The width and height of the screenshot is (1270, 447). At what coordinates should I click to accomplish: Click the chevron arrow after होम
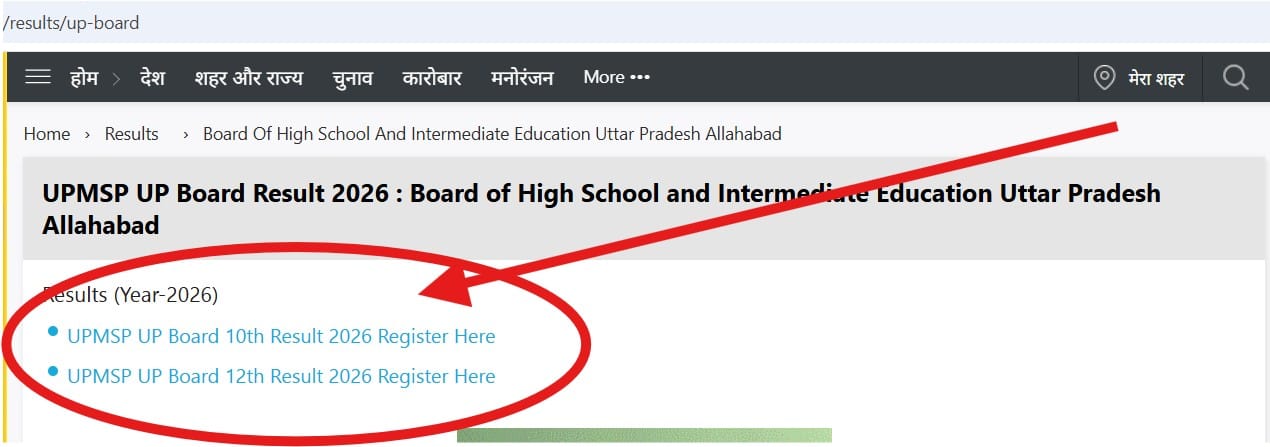click(117, 78)
